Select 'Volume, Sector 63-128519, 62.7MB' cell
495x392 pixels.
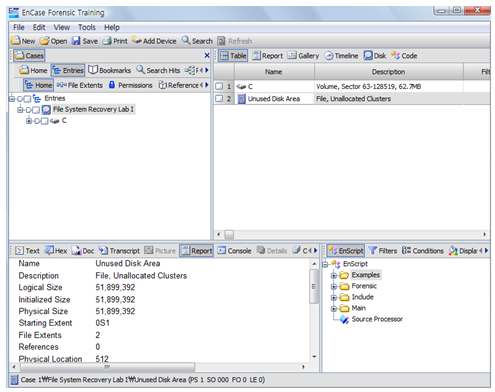(389, 87)
